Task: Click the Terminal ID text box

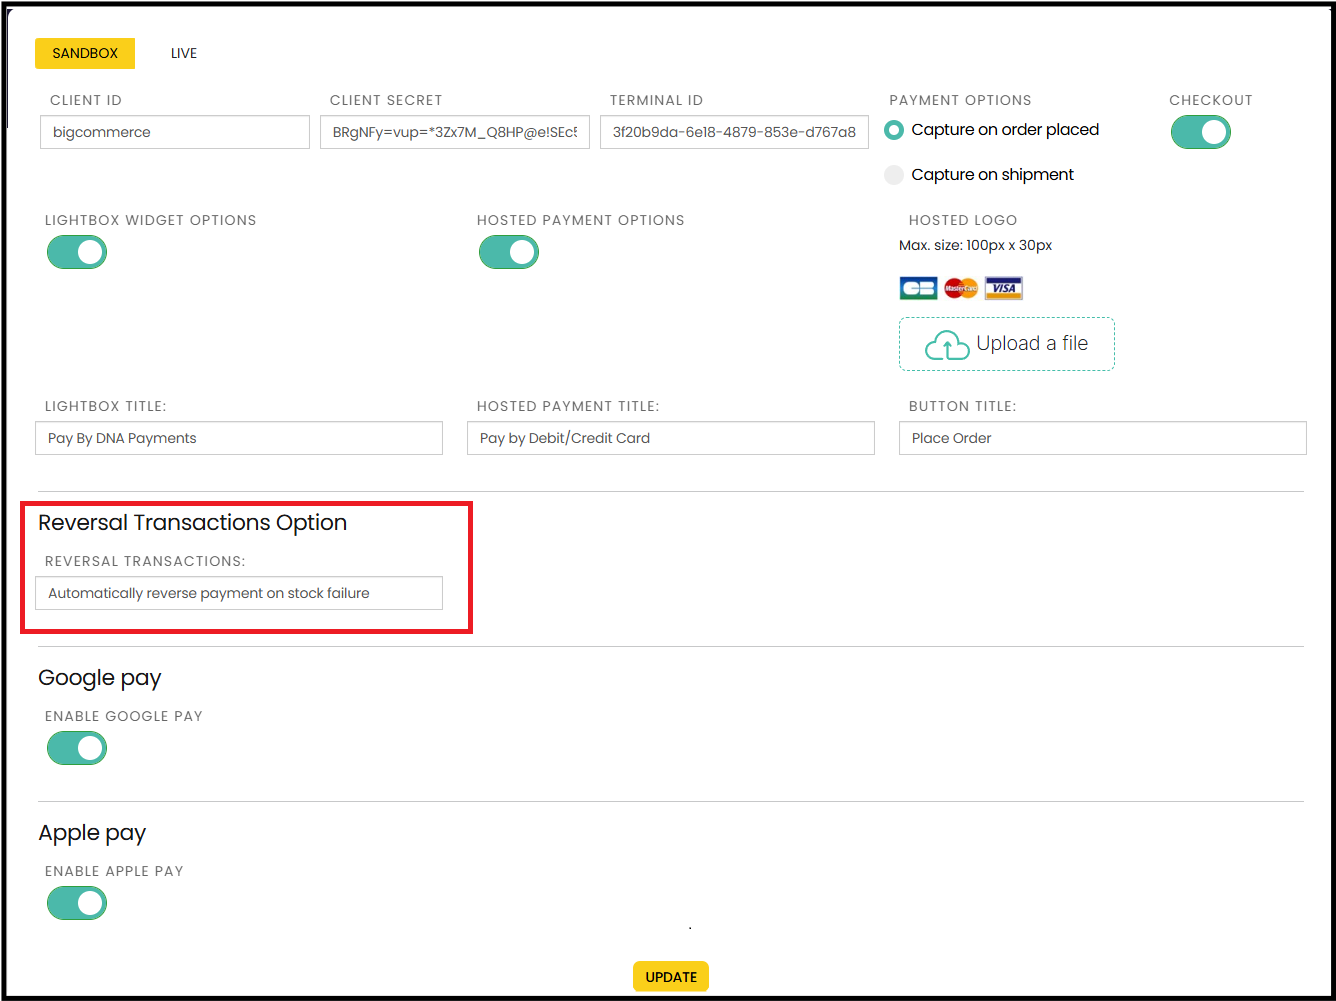Action: [734, 132]
